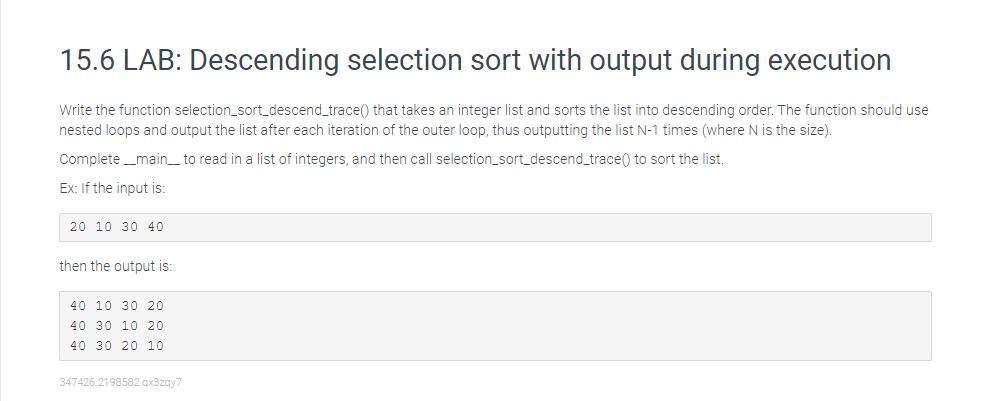Click the empty area of the input example box
991x401 pixels.
(x=547, y=227)
